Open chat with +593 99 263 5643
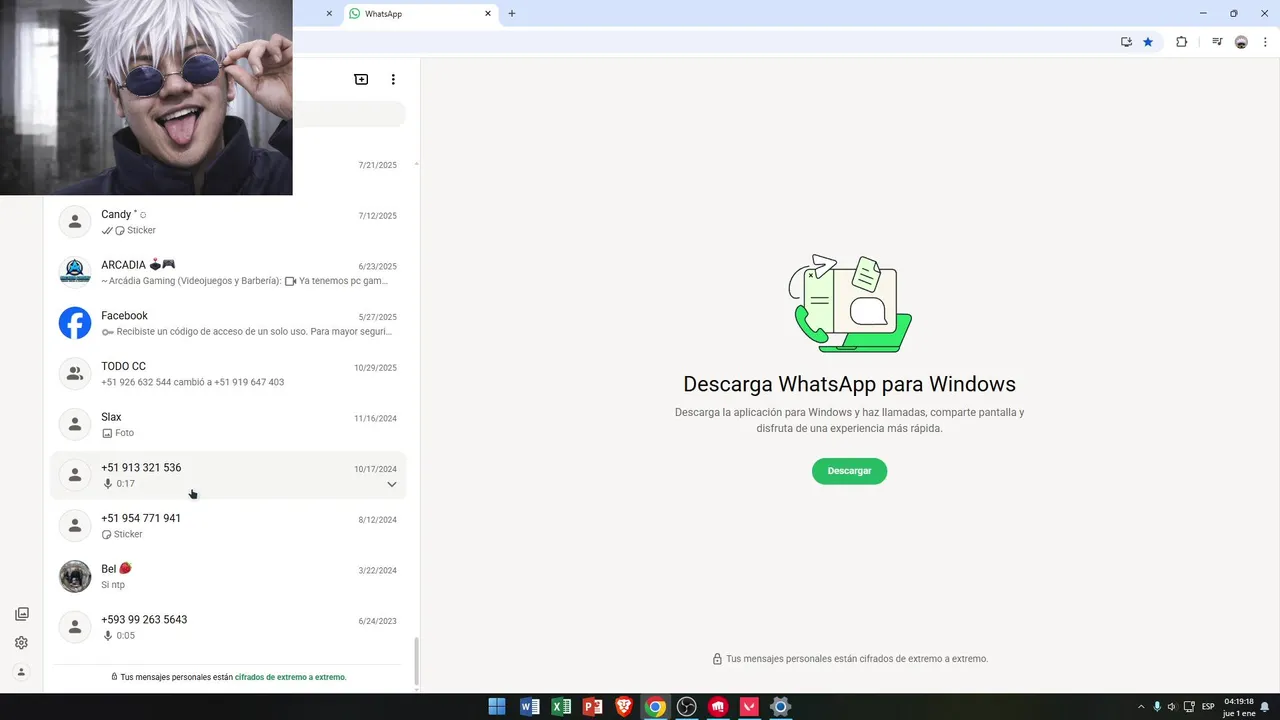1280x720 pixels. (x=228, y=627)
